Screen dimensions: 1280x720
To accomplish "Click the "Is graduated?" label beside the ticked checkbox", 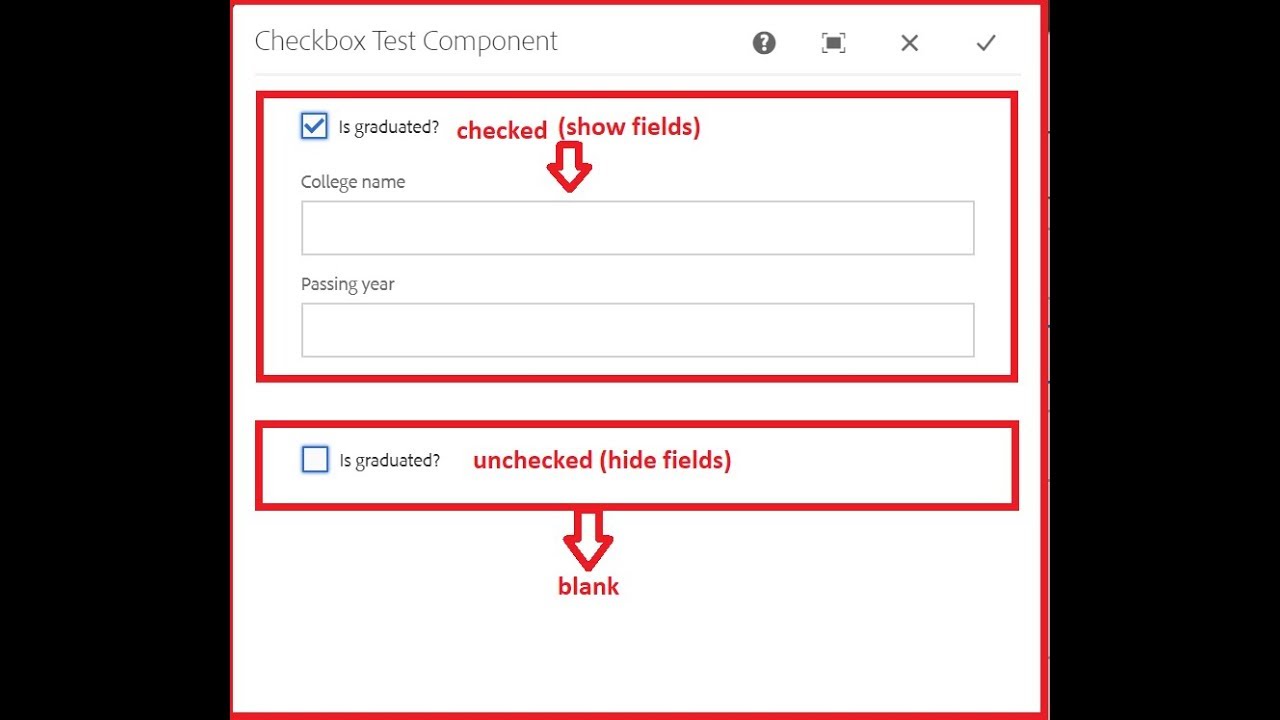I will [388, 127].
